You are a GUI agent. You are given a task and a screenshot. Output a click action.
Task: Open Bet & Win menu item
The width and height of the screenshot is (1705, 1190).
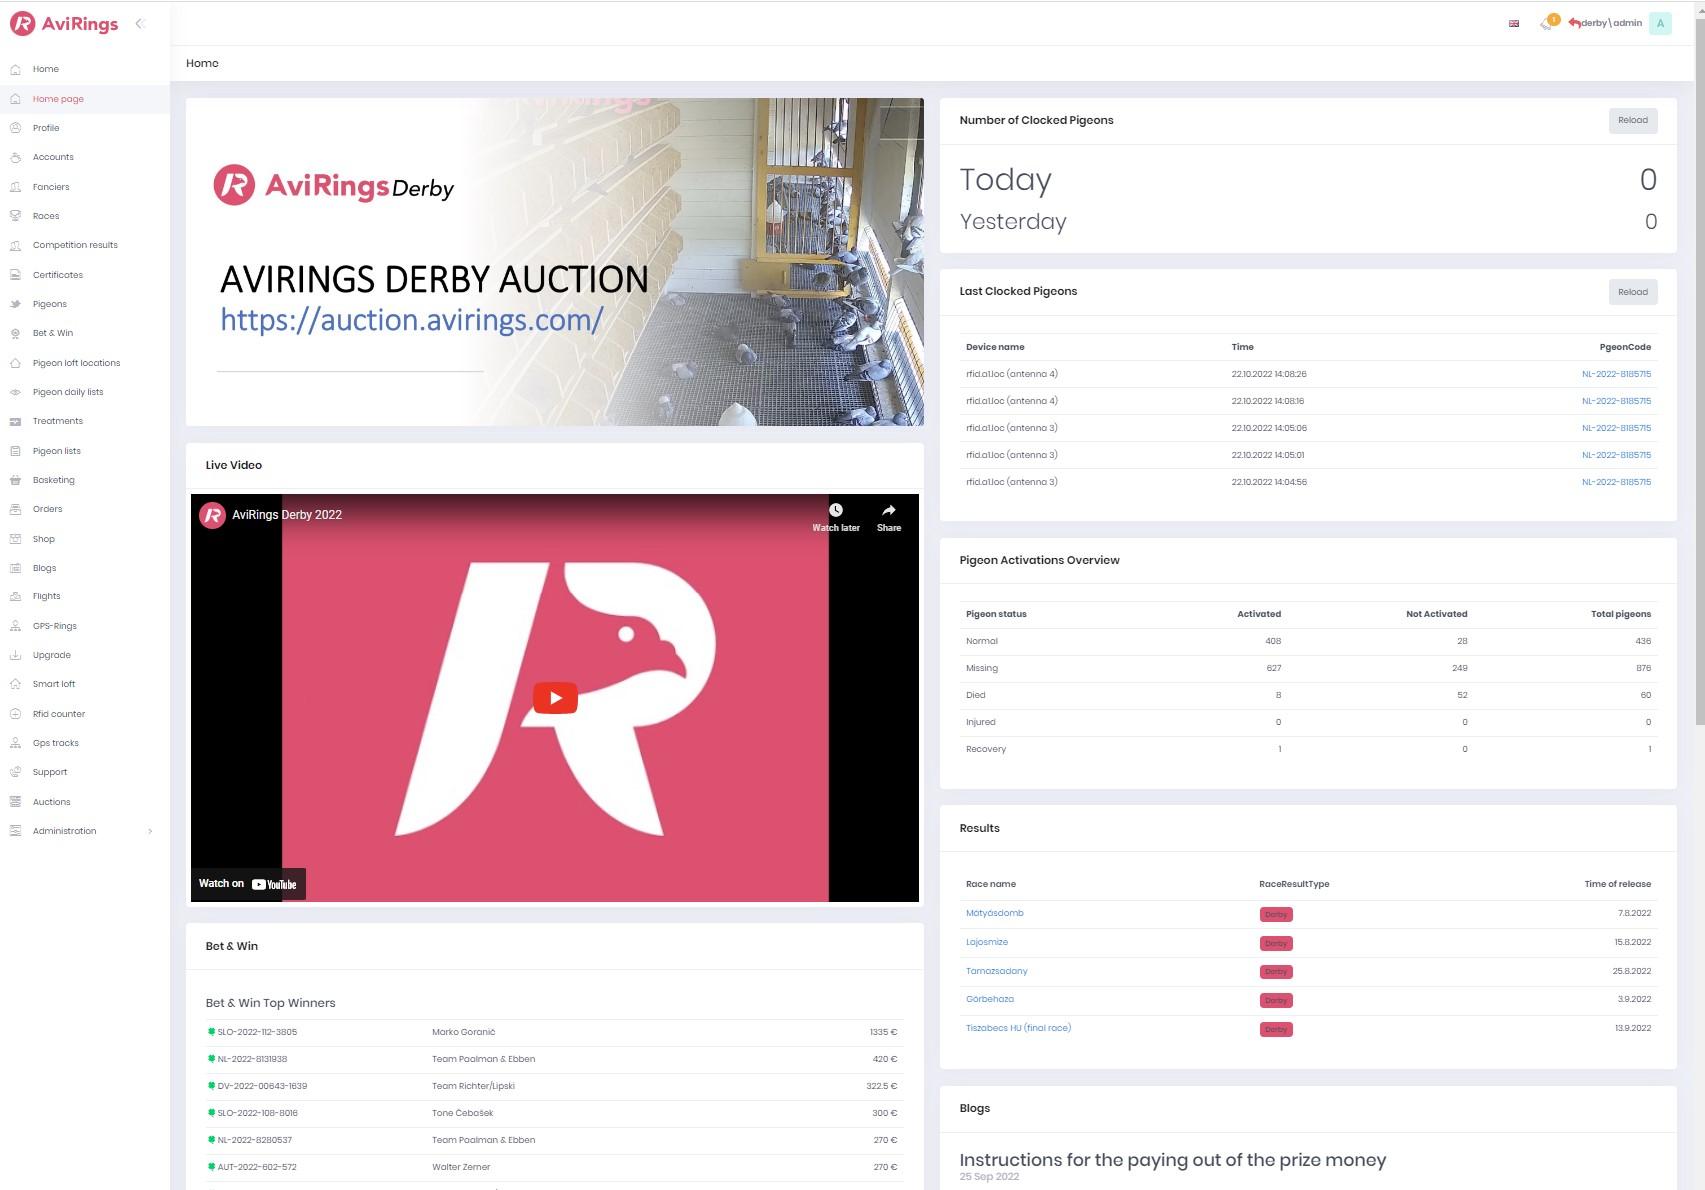tap(53, 333)
